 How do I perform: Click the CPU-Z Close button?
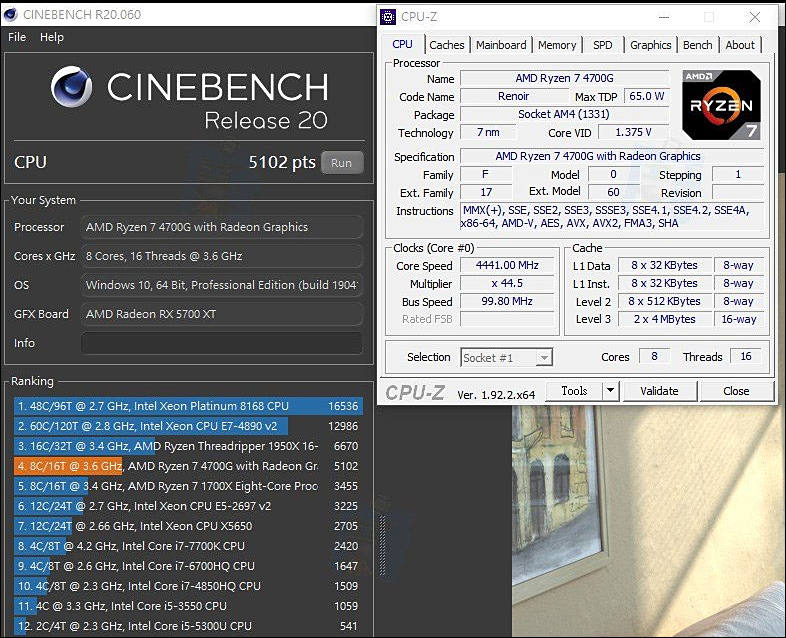pyautogui.click(x=736, y=391)
